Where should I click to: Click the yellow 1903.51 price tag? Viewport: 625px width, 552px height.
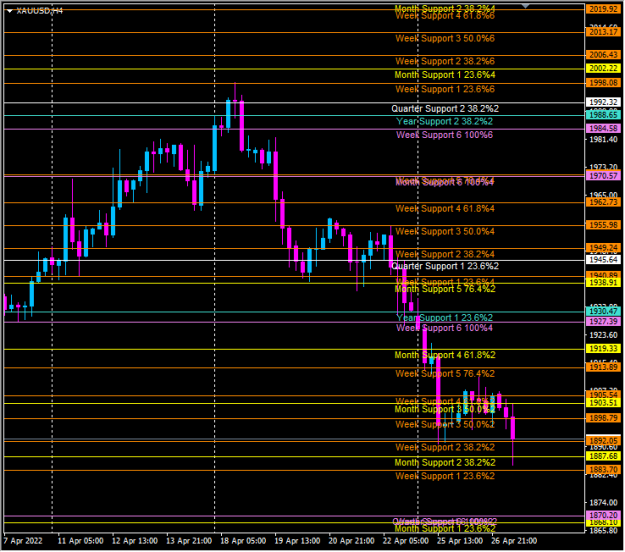pyautogui.click(x=603, y=403)
